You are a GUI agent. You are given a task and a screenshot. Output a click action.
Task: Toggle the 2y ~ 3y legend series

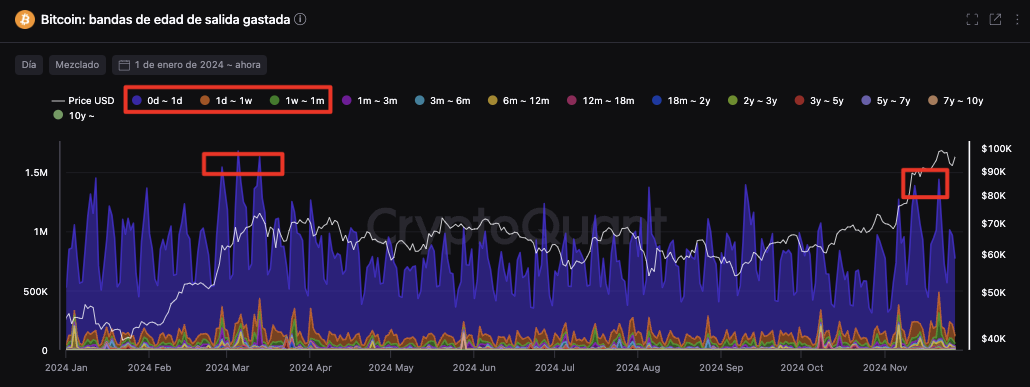pos(754,101)
